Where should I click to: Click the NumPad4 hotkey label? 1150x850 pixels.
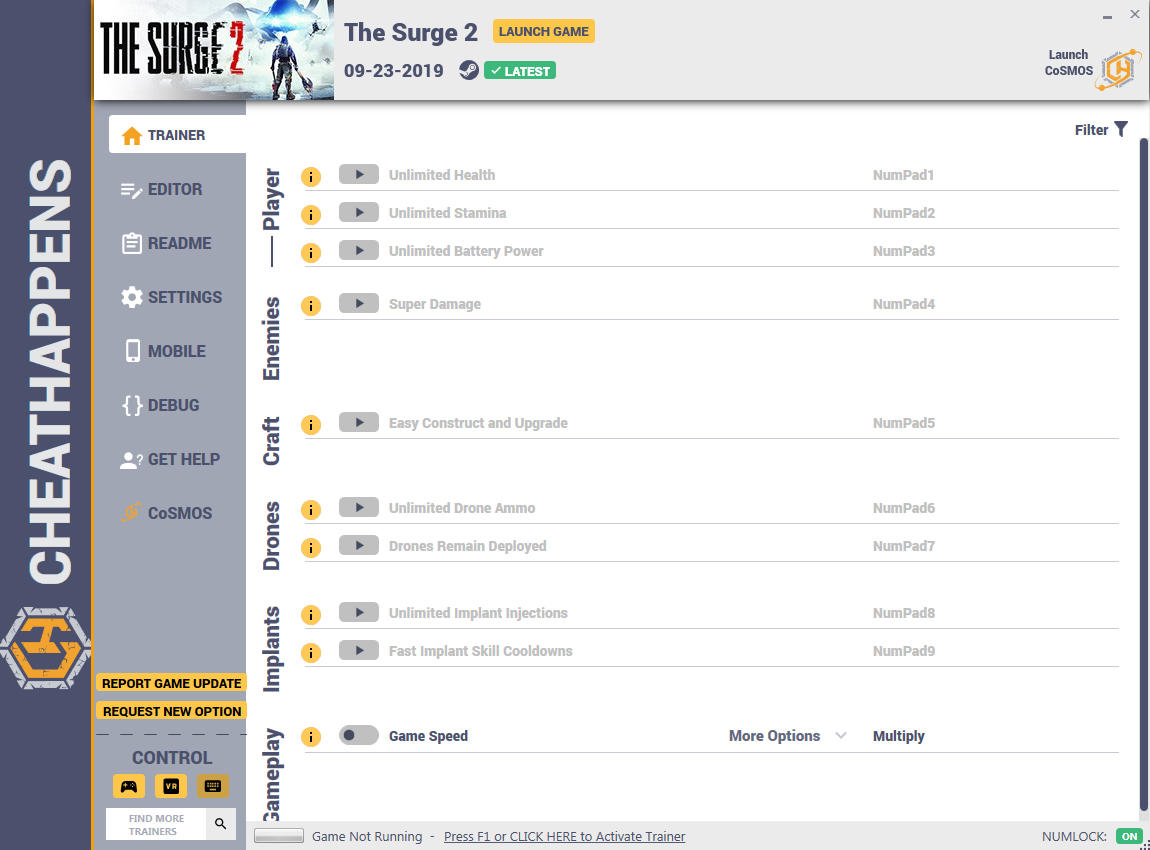point(904,304)
